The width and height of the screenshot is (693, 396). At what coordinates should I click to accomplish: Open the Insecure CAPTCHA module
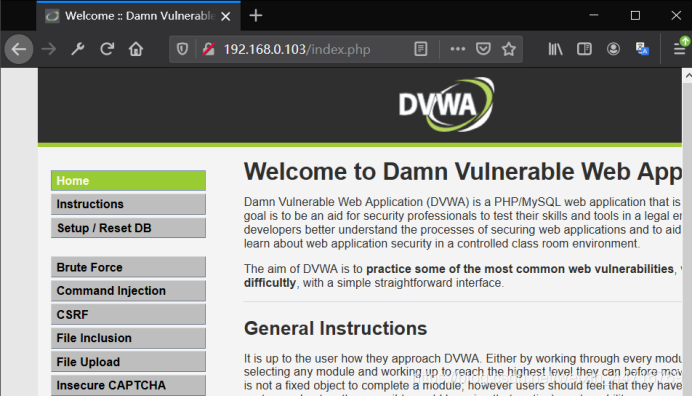coord(128,385)
